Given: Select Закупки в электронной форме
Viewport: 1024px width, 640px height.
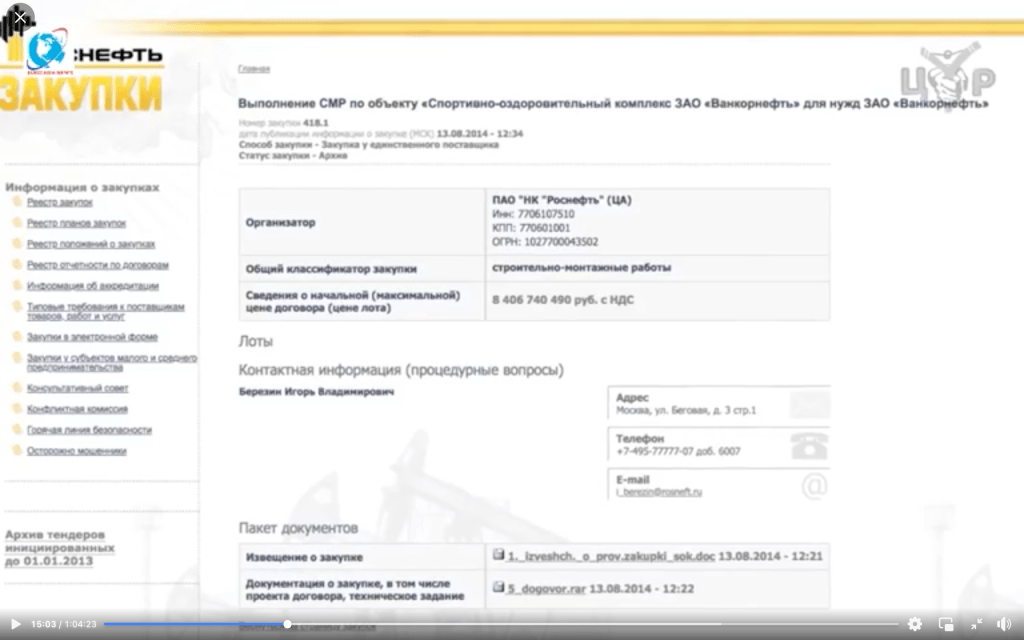Looking at the screenshot, I should [x=92, y=338].
